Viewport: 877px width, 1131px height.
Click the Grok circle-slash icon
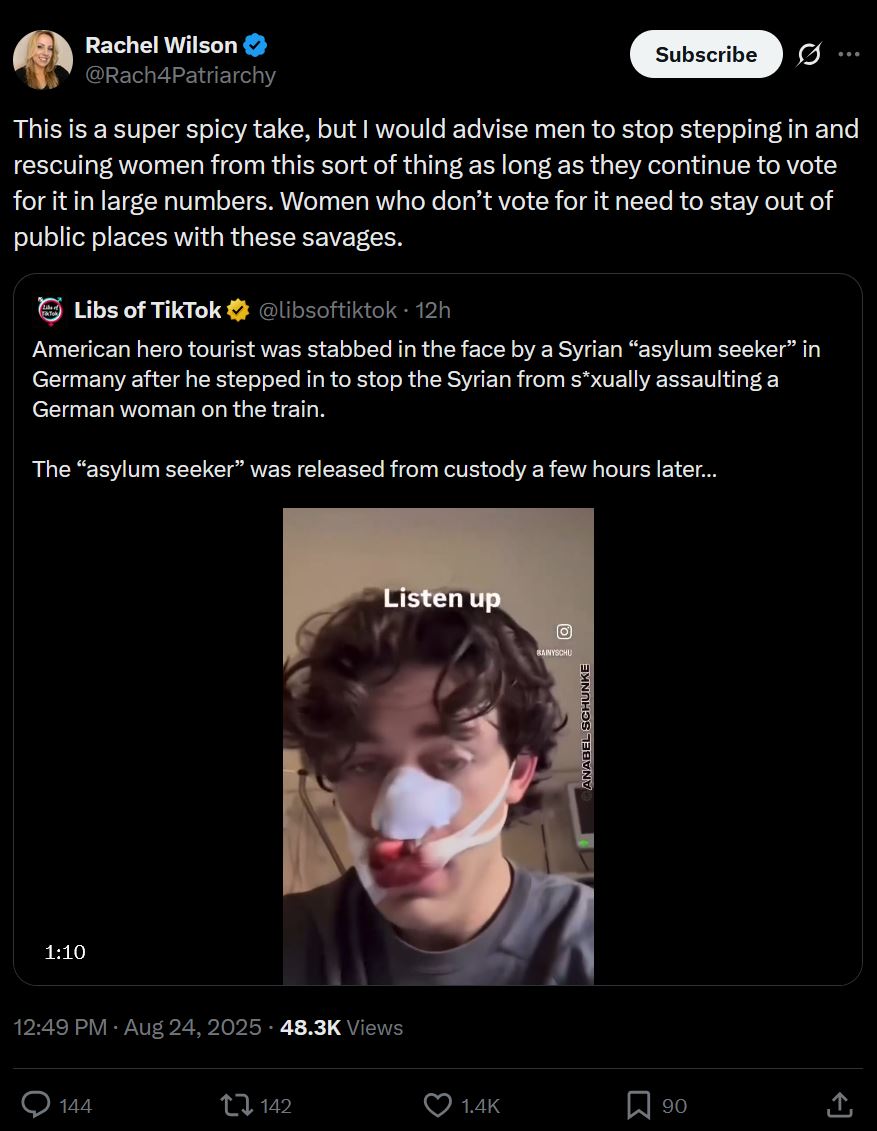point(808,55)
